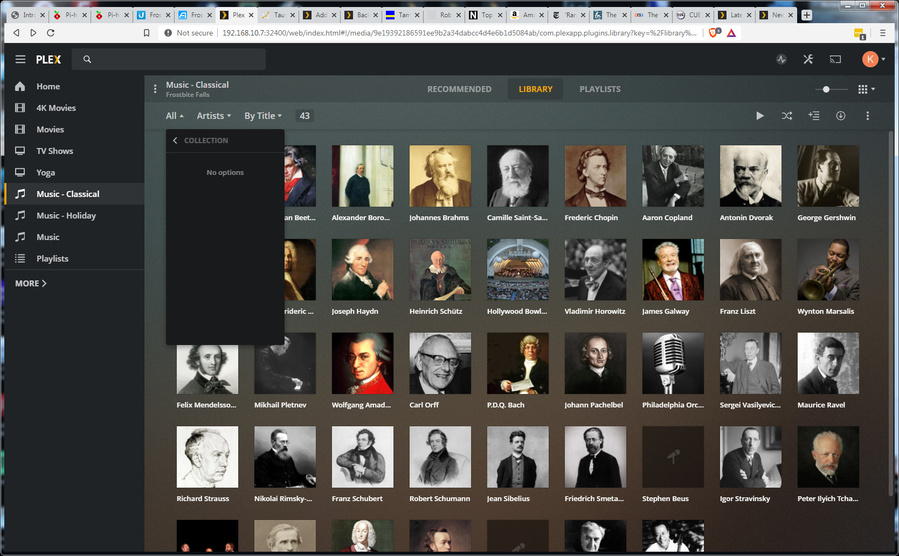Open Wynton Marsalis artist
Viewport: 899px width, 556px height.
click(828, 269)
